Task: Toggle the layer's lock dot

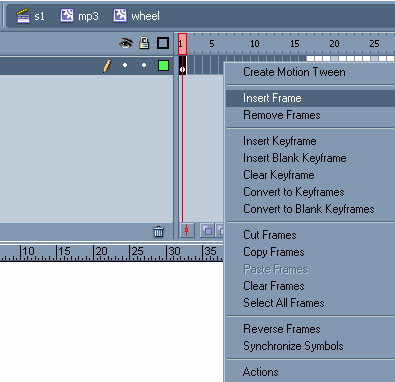Action: 144,65
